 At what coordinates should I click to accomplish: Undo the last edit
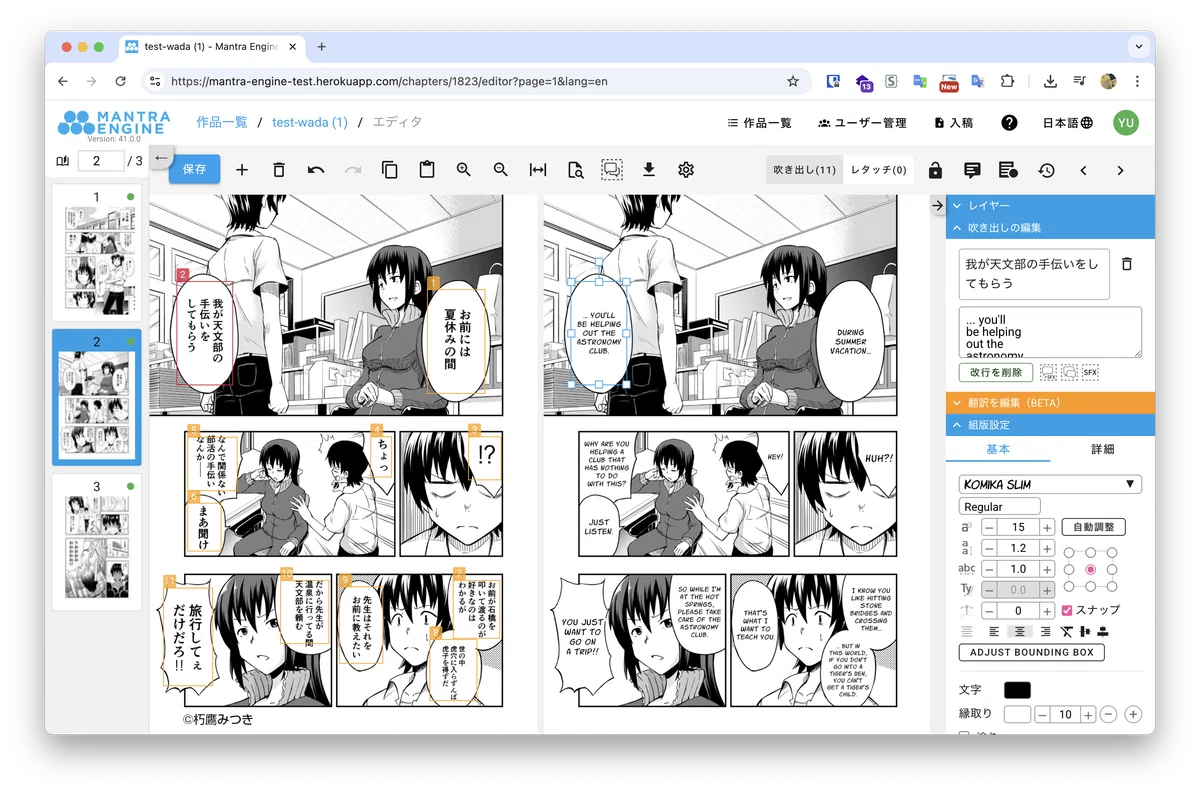click(x=316, y=170)
